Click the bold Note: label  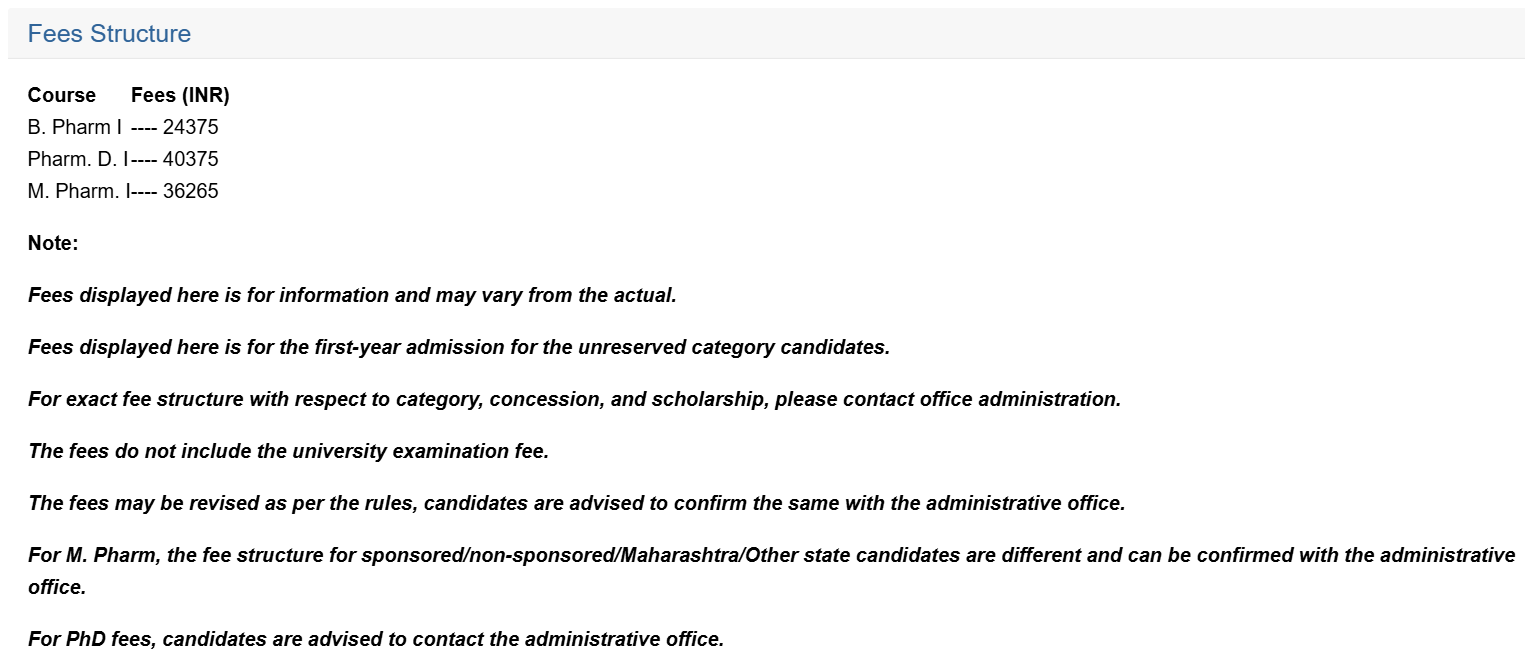coord(53,243)
